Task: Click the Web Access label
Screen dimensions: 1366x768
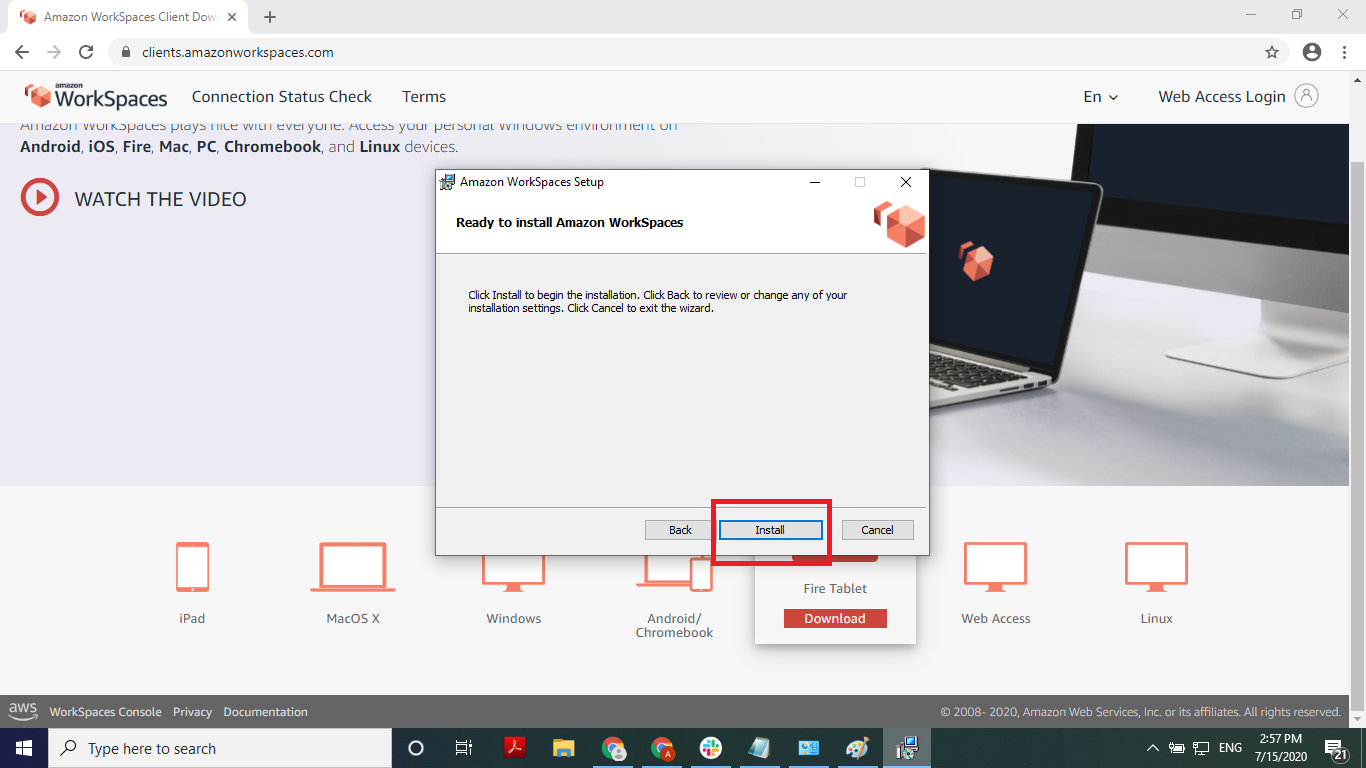Action: click(996, 619)
